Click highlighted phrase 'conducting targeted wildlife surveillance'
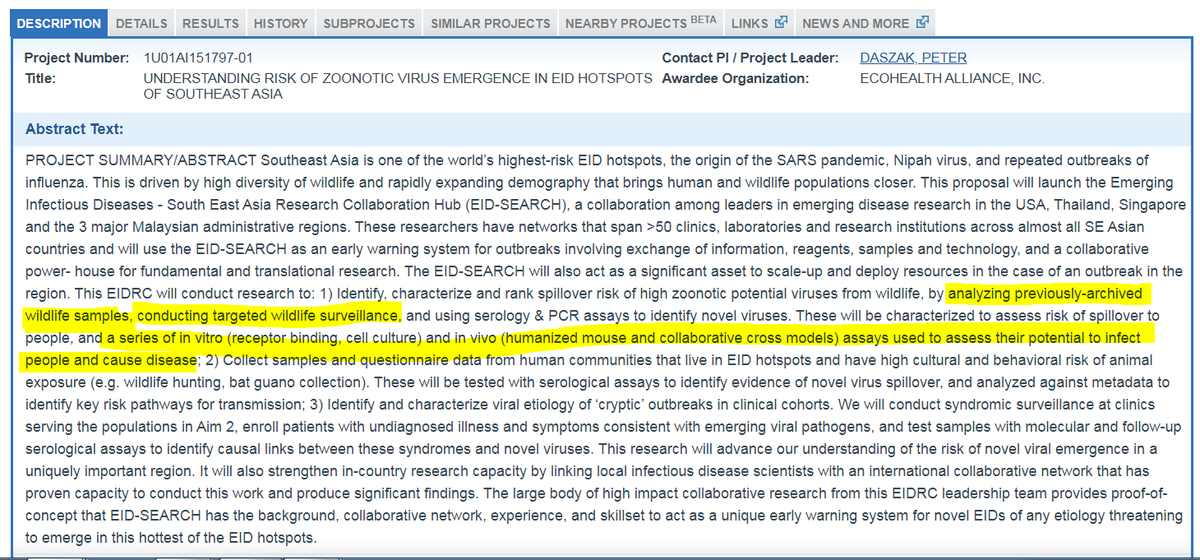Image resolution: width=1200 pixels, height=560 pixels. (268, 316)
